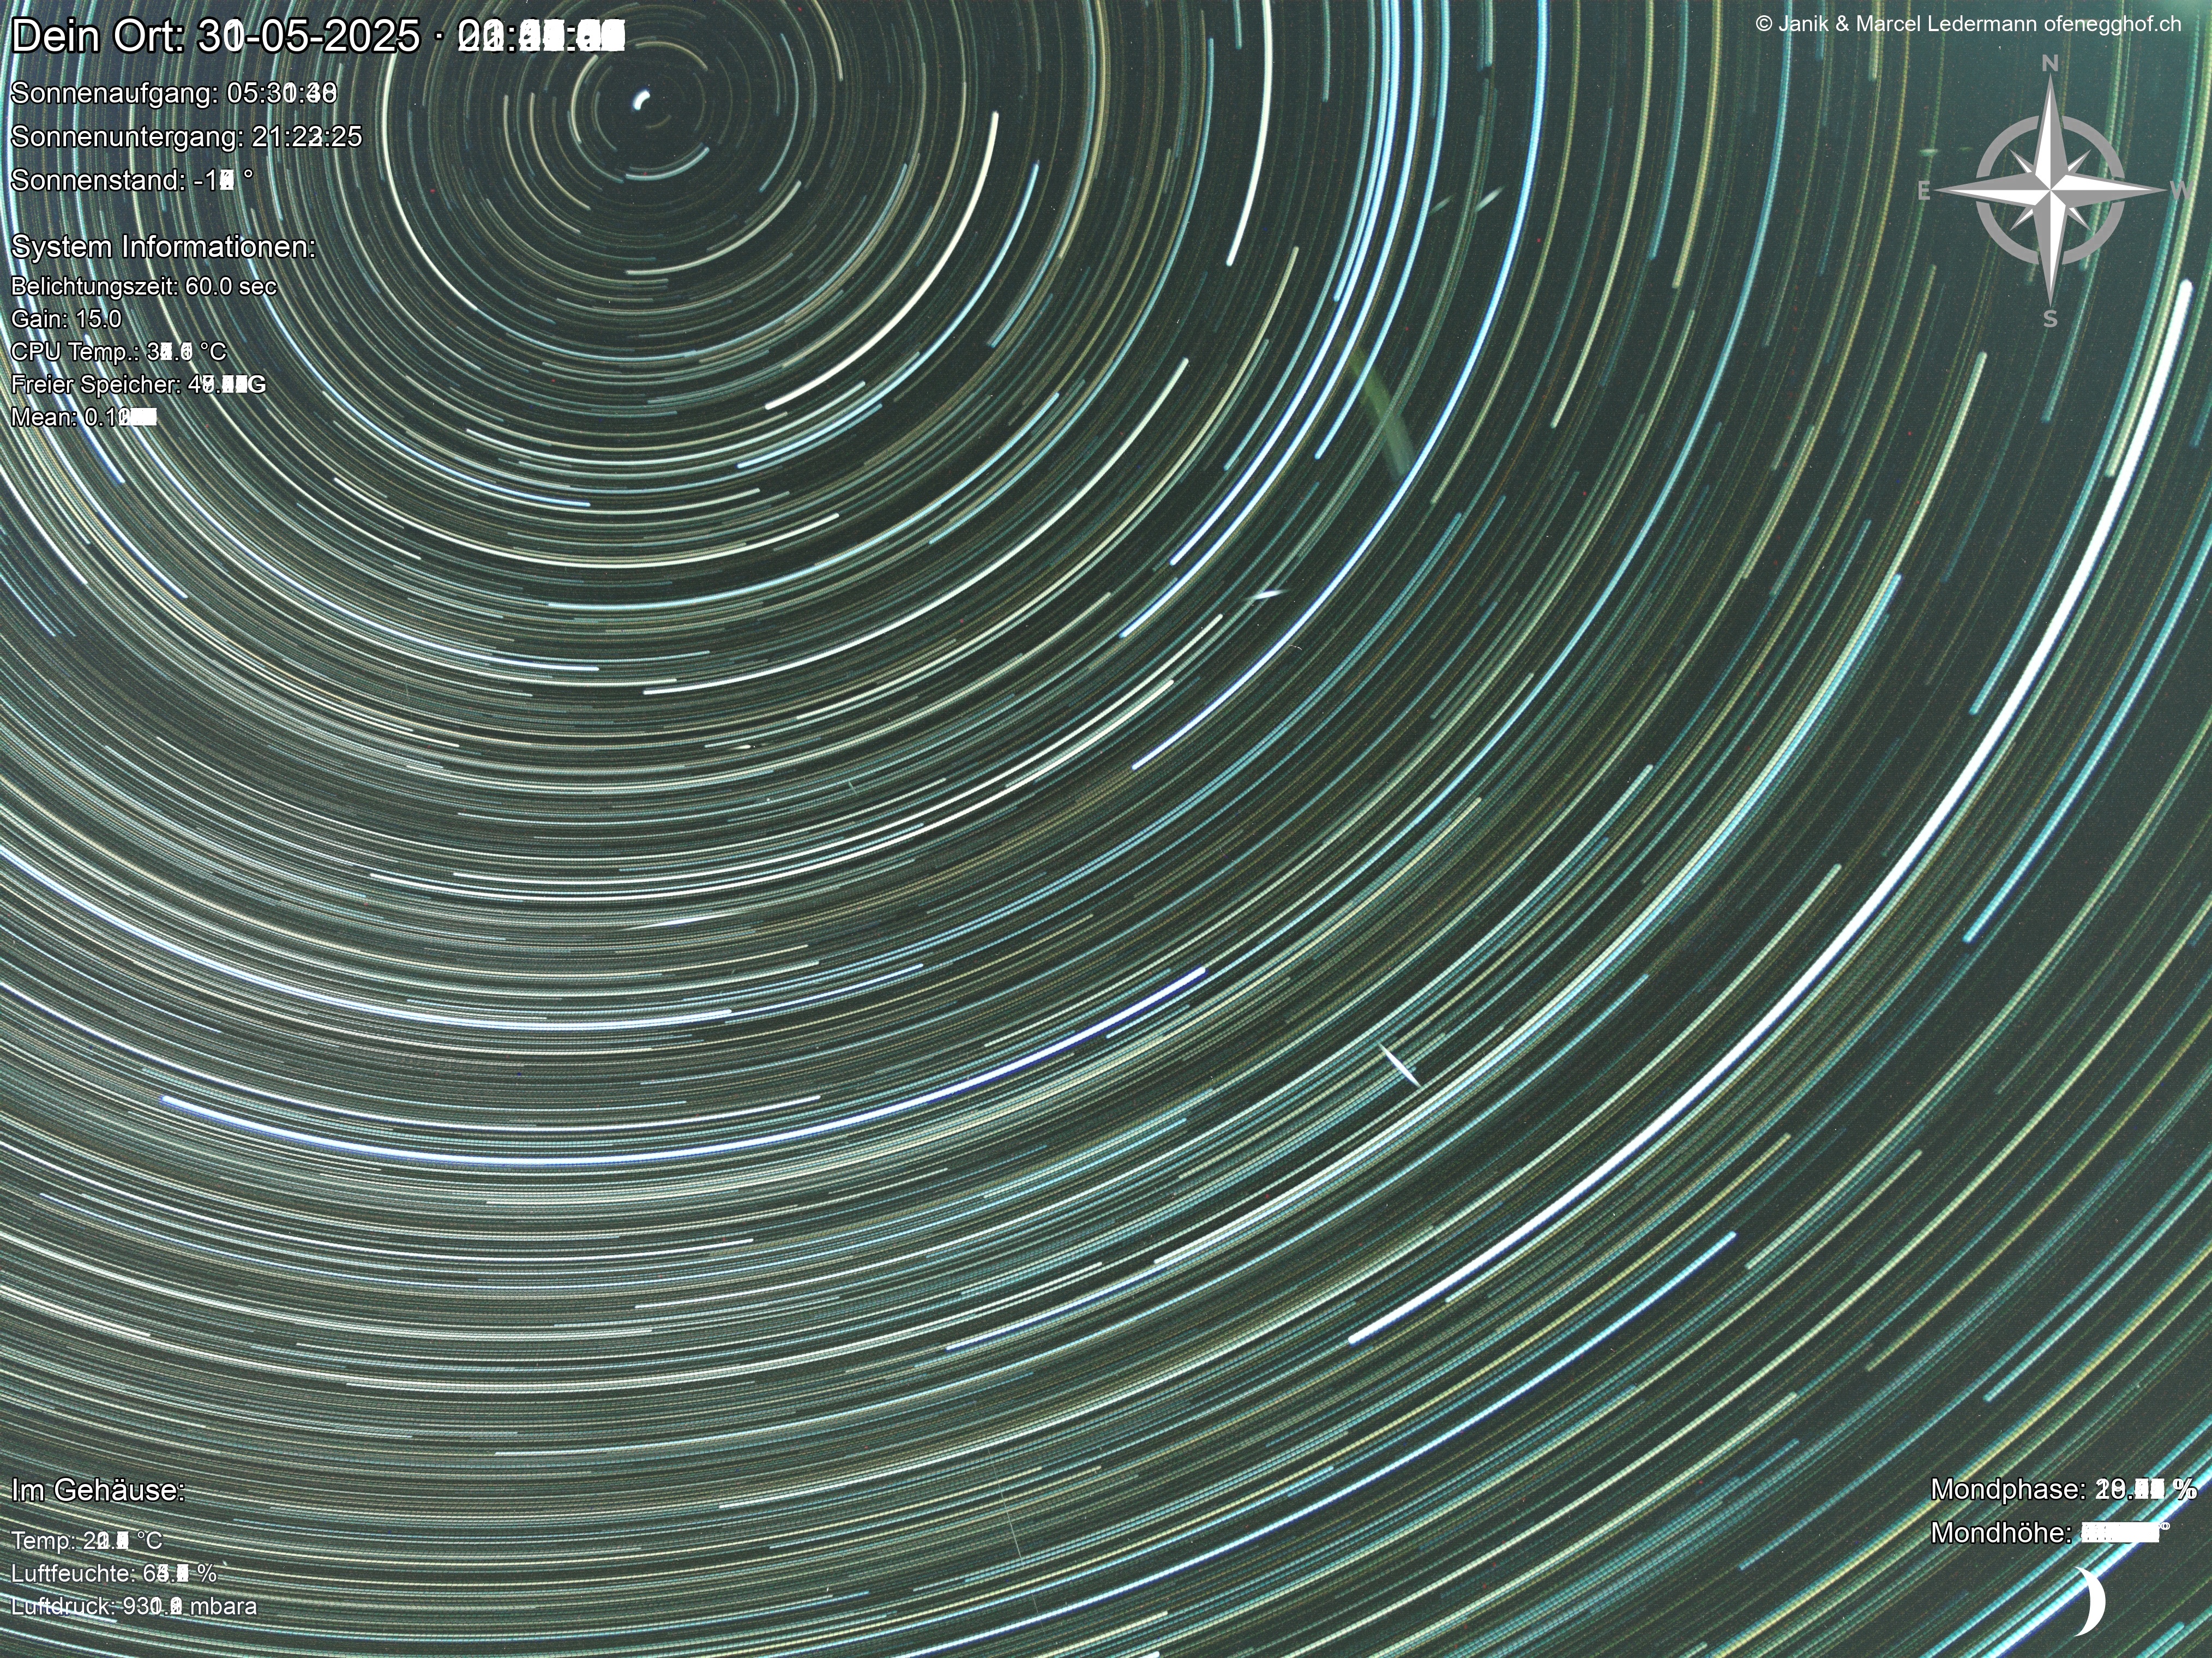Screen dimensions: 2212x1658
Task: Click the S label on the compass
Action: click(2050, 320)
